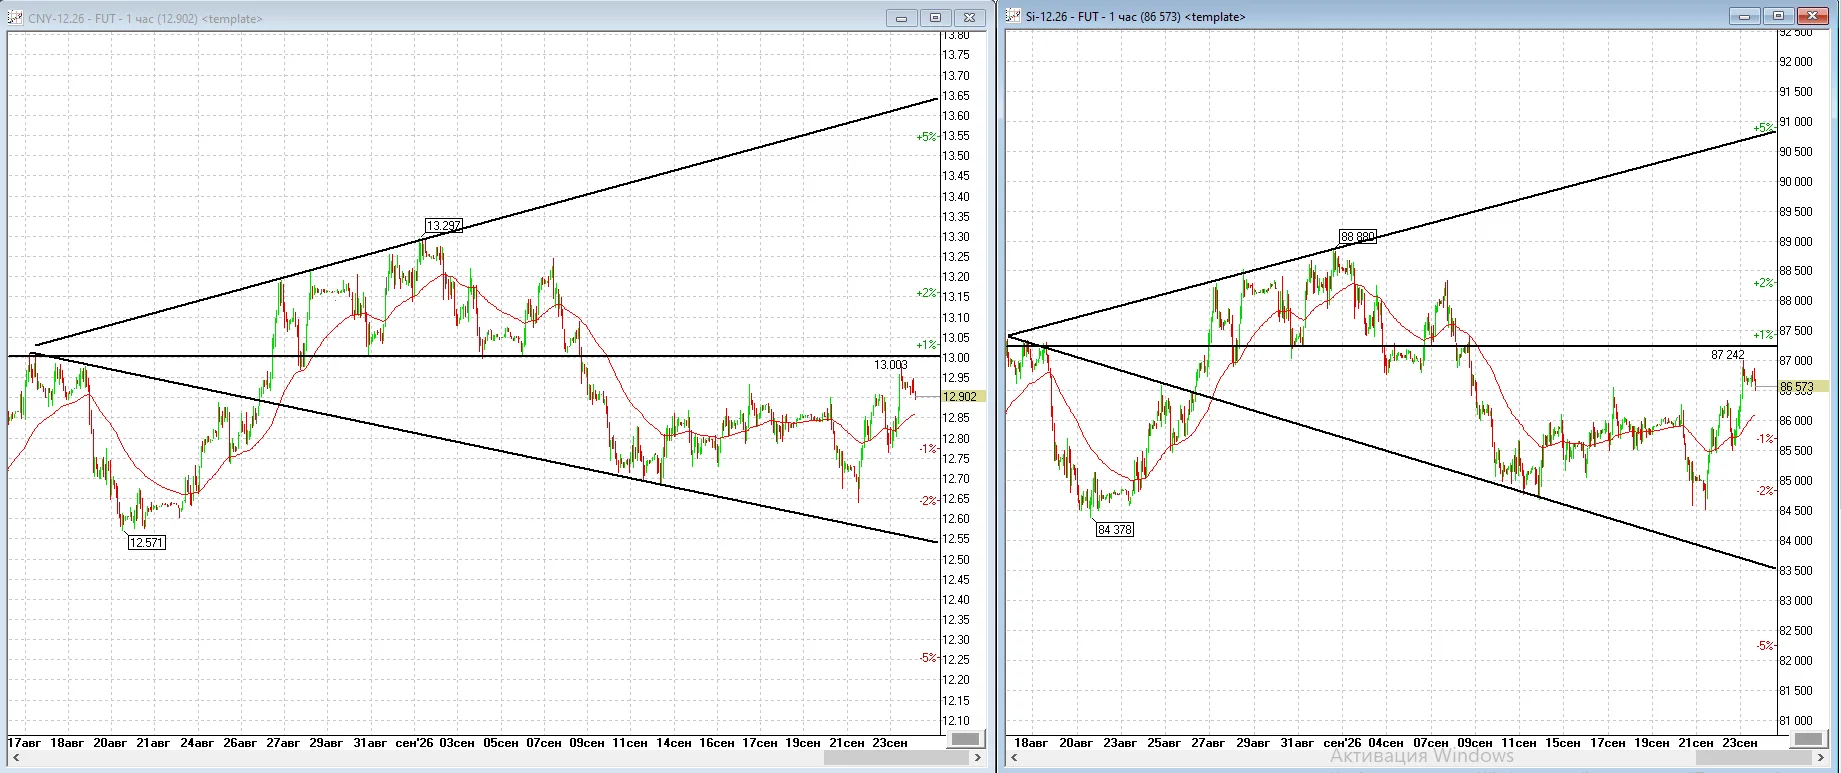Click the -2% marker on the Si chart
The height and width of the screenshot is (773, 1841).
tap(1765, 491)
